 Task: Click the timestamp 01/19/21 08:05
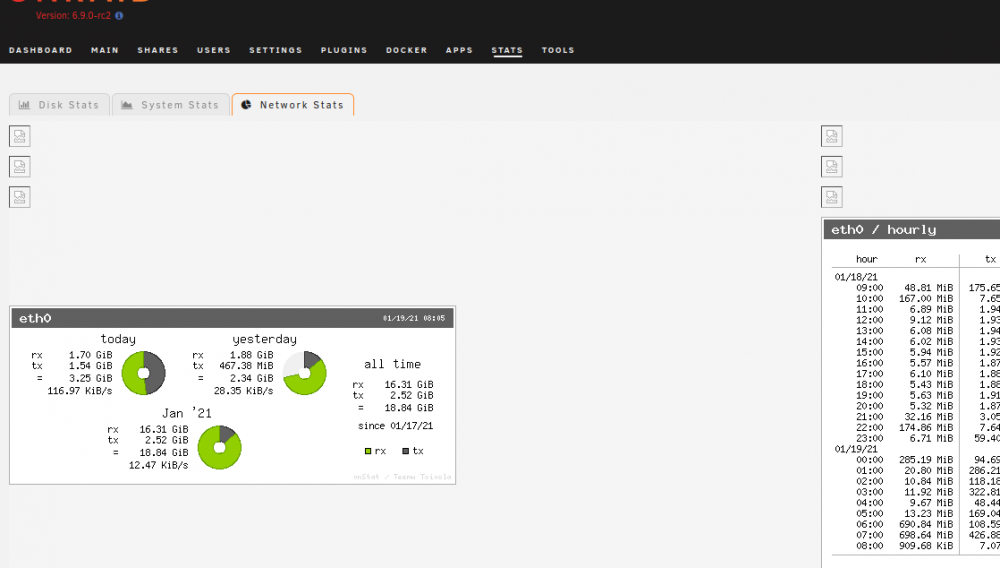(414, 318)
